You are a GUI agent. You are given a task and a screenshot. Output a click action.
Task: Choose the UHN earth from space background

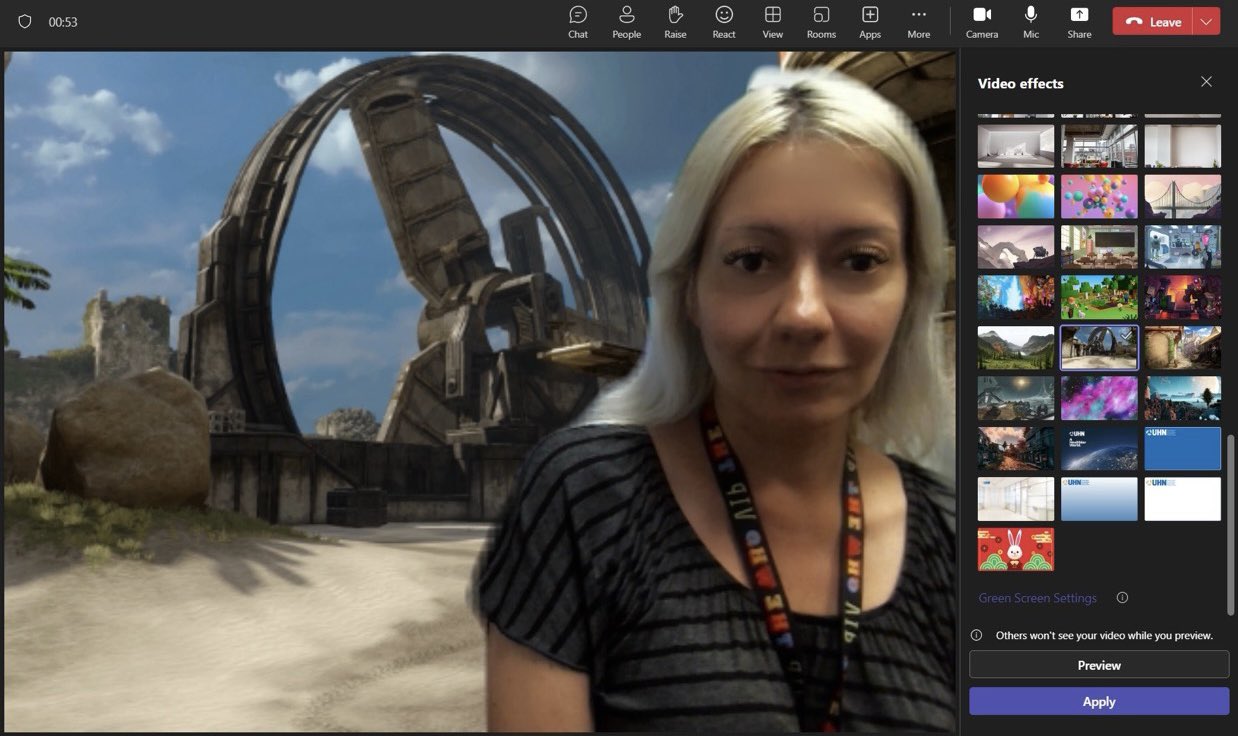[1099, 448]
